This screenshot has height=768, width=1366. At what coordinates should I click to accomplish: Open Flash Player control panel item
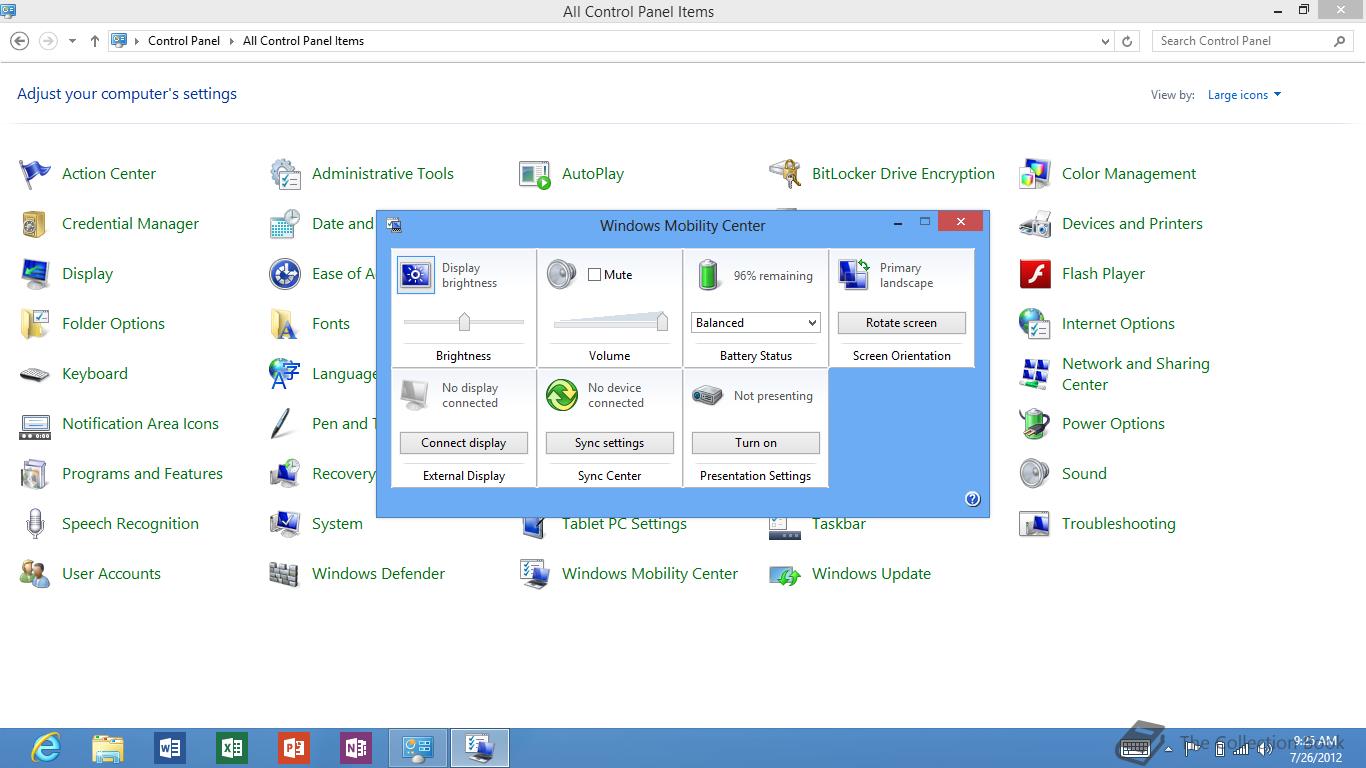click(x=1103, y=274)
